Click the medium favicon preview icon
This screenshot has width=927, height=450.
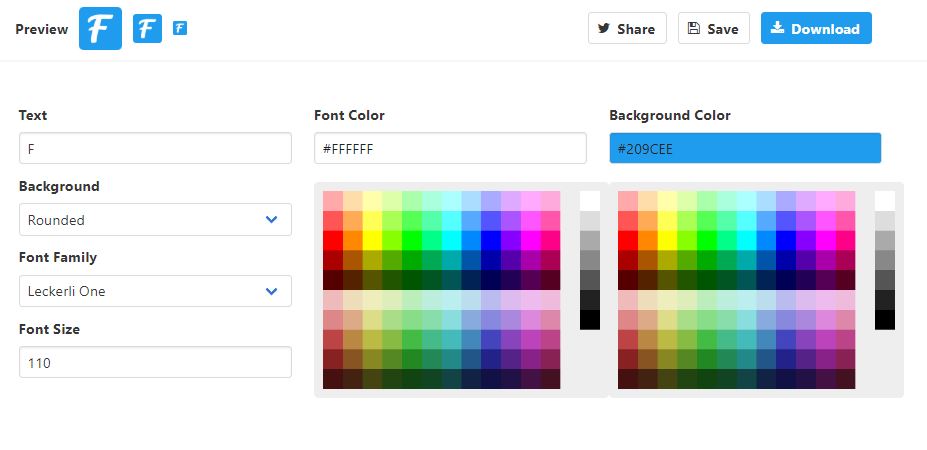[148, 28]
